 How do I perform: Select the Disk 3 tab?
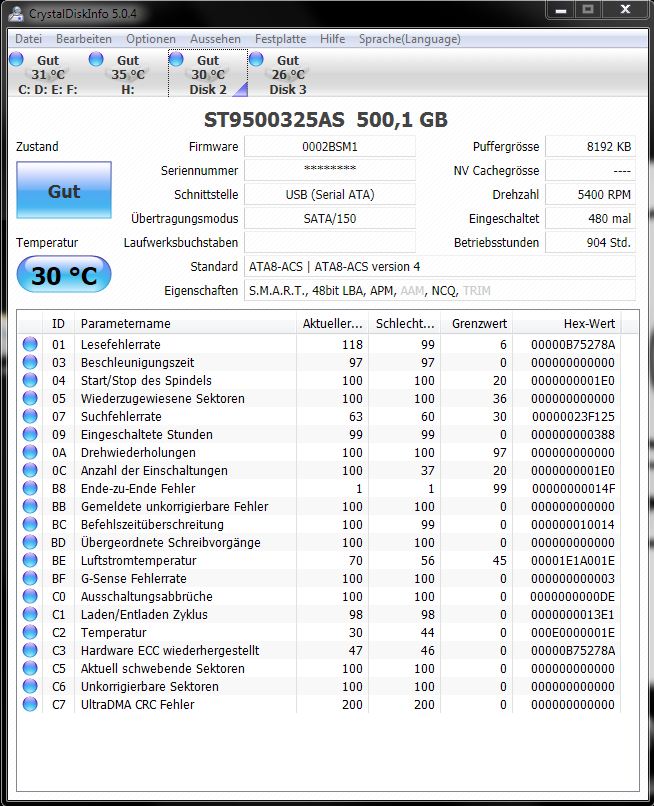288,74
